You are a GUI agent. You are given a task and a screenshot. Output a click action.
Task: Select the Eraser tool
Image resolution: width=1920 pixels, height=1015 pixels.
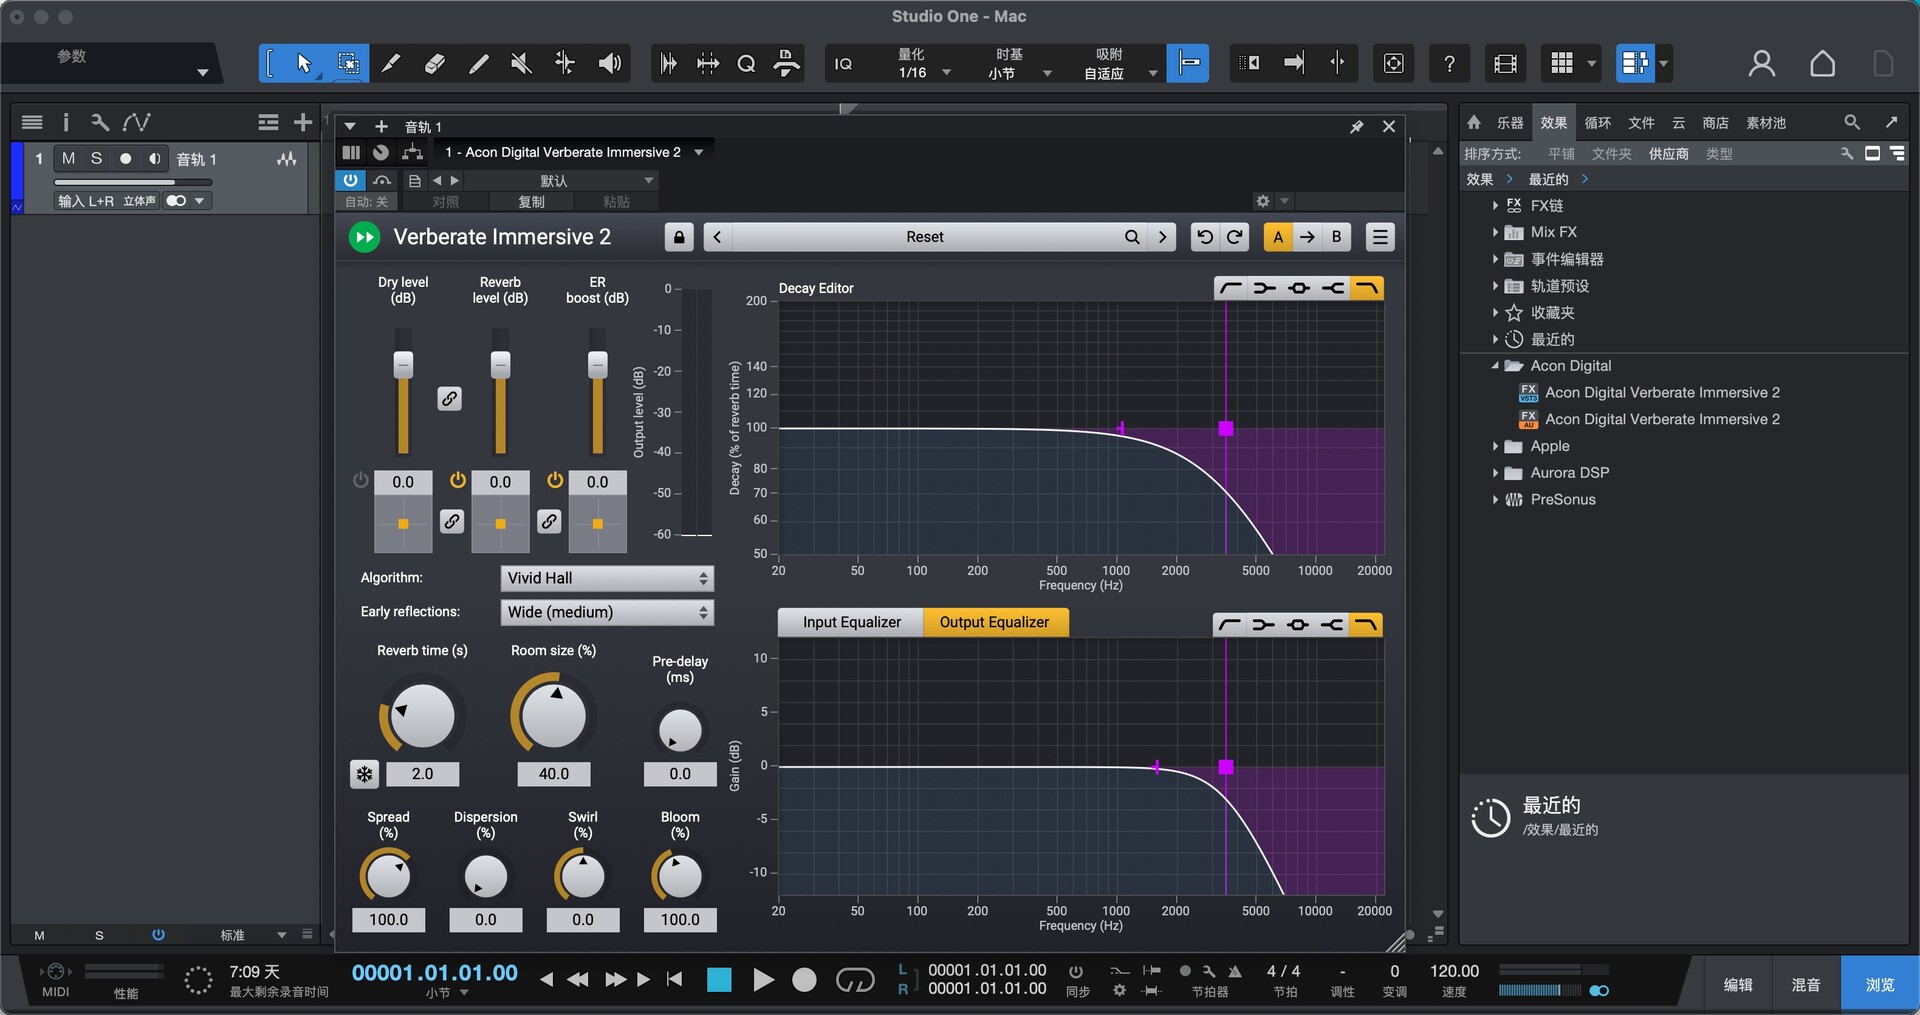434,64
